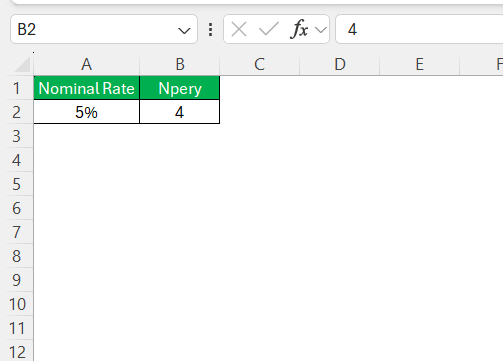Open Insert Function fx icon

pyautogui.click(x=299, y=29)
